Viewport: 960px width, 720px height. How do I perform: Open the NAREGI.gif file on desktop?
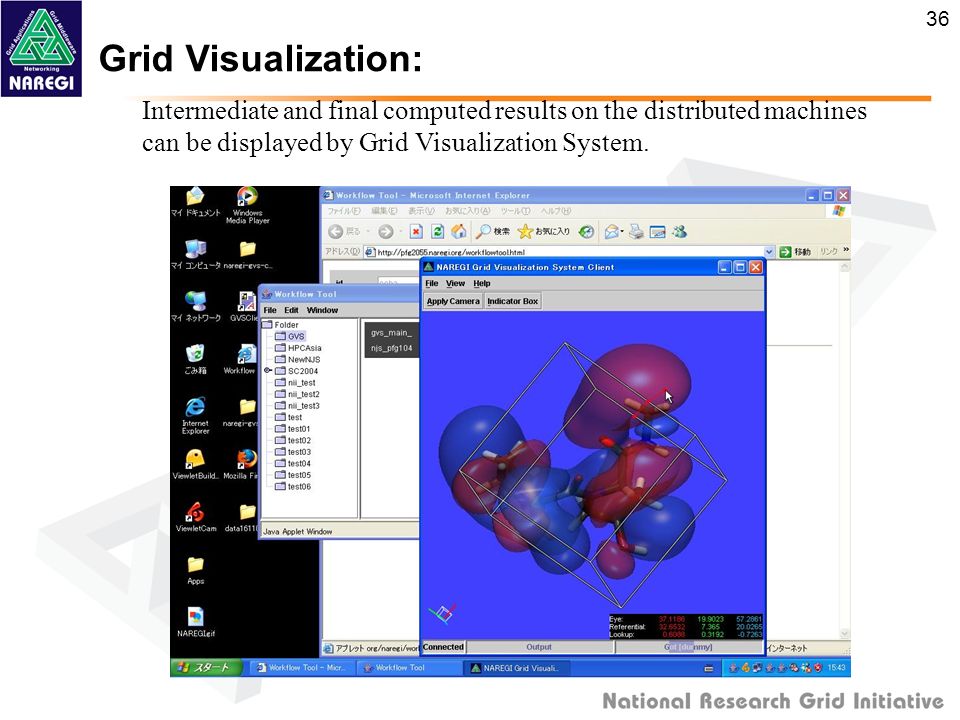coord(195,623)
